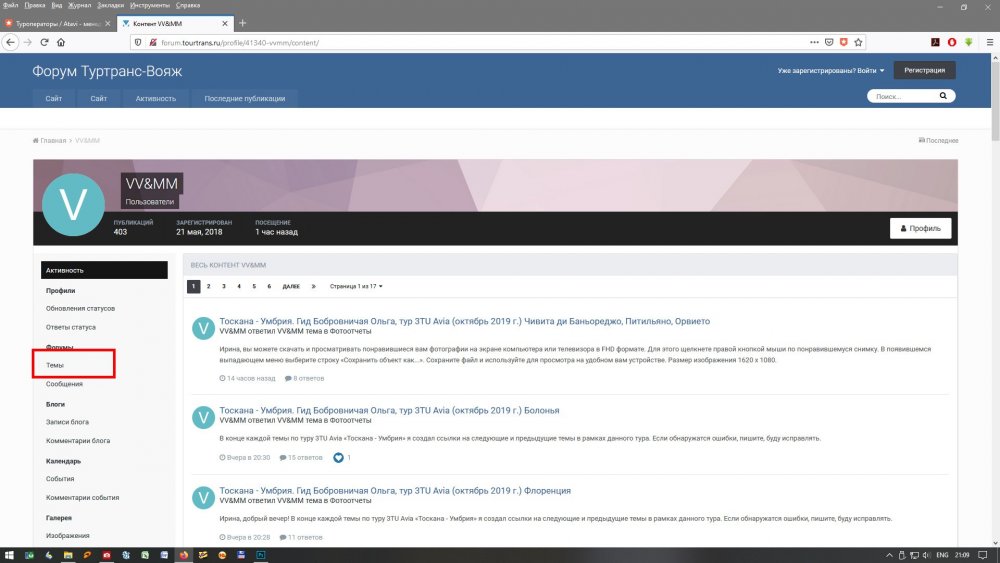The width and height of the screenshot is (1000, 563).
Task: Click the forum 'Поиск...' search field
Action: (900, 97)
